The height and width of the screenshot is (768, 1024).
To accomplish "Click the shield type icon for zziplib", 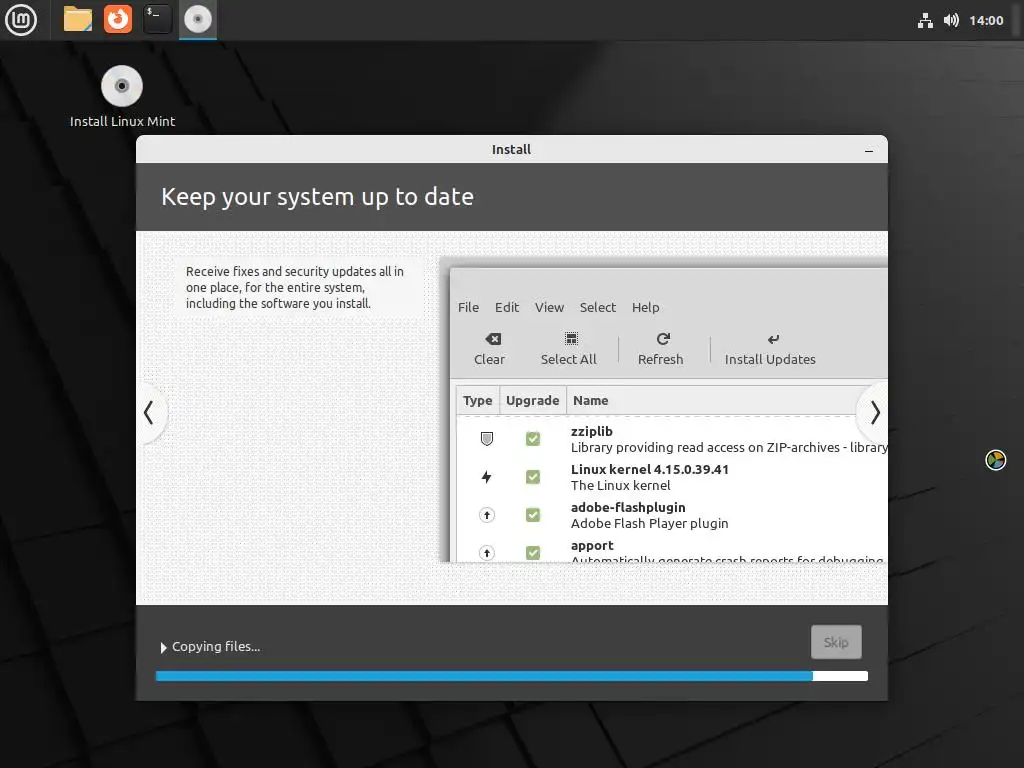I will pos(487,439).
